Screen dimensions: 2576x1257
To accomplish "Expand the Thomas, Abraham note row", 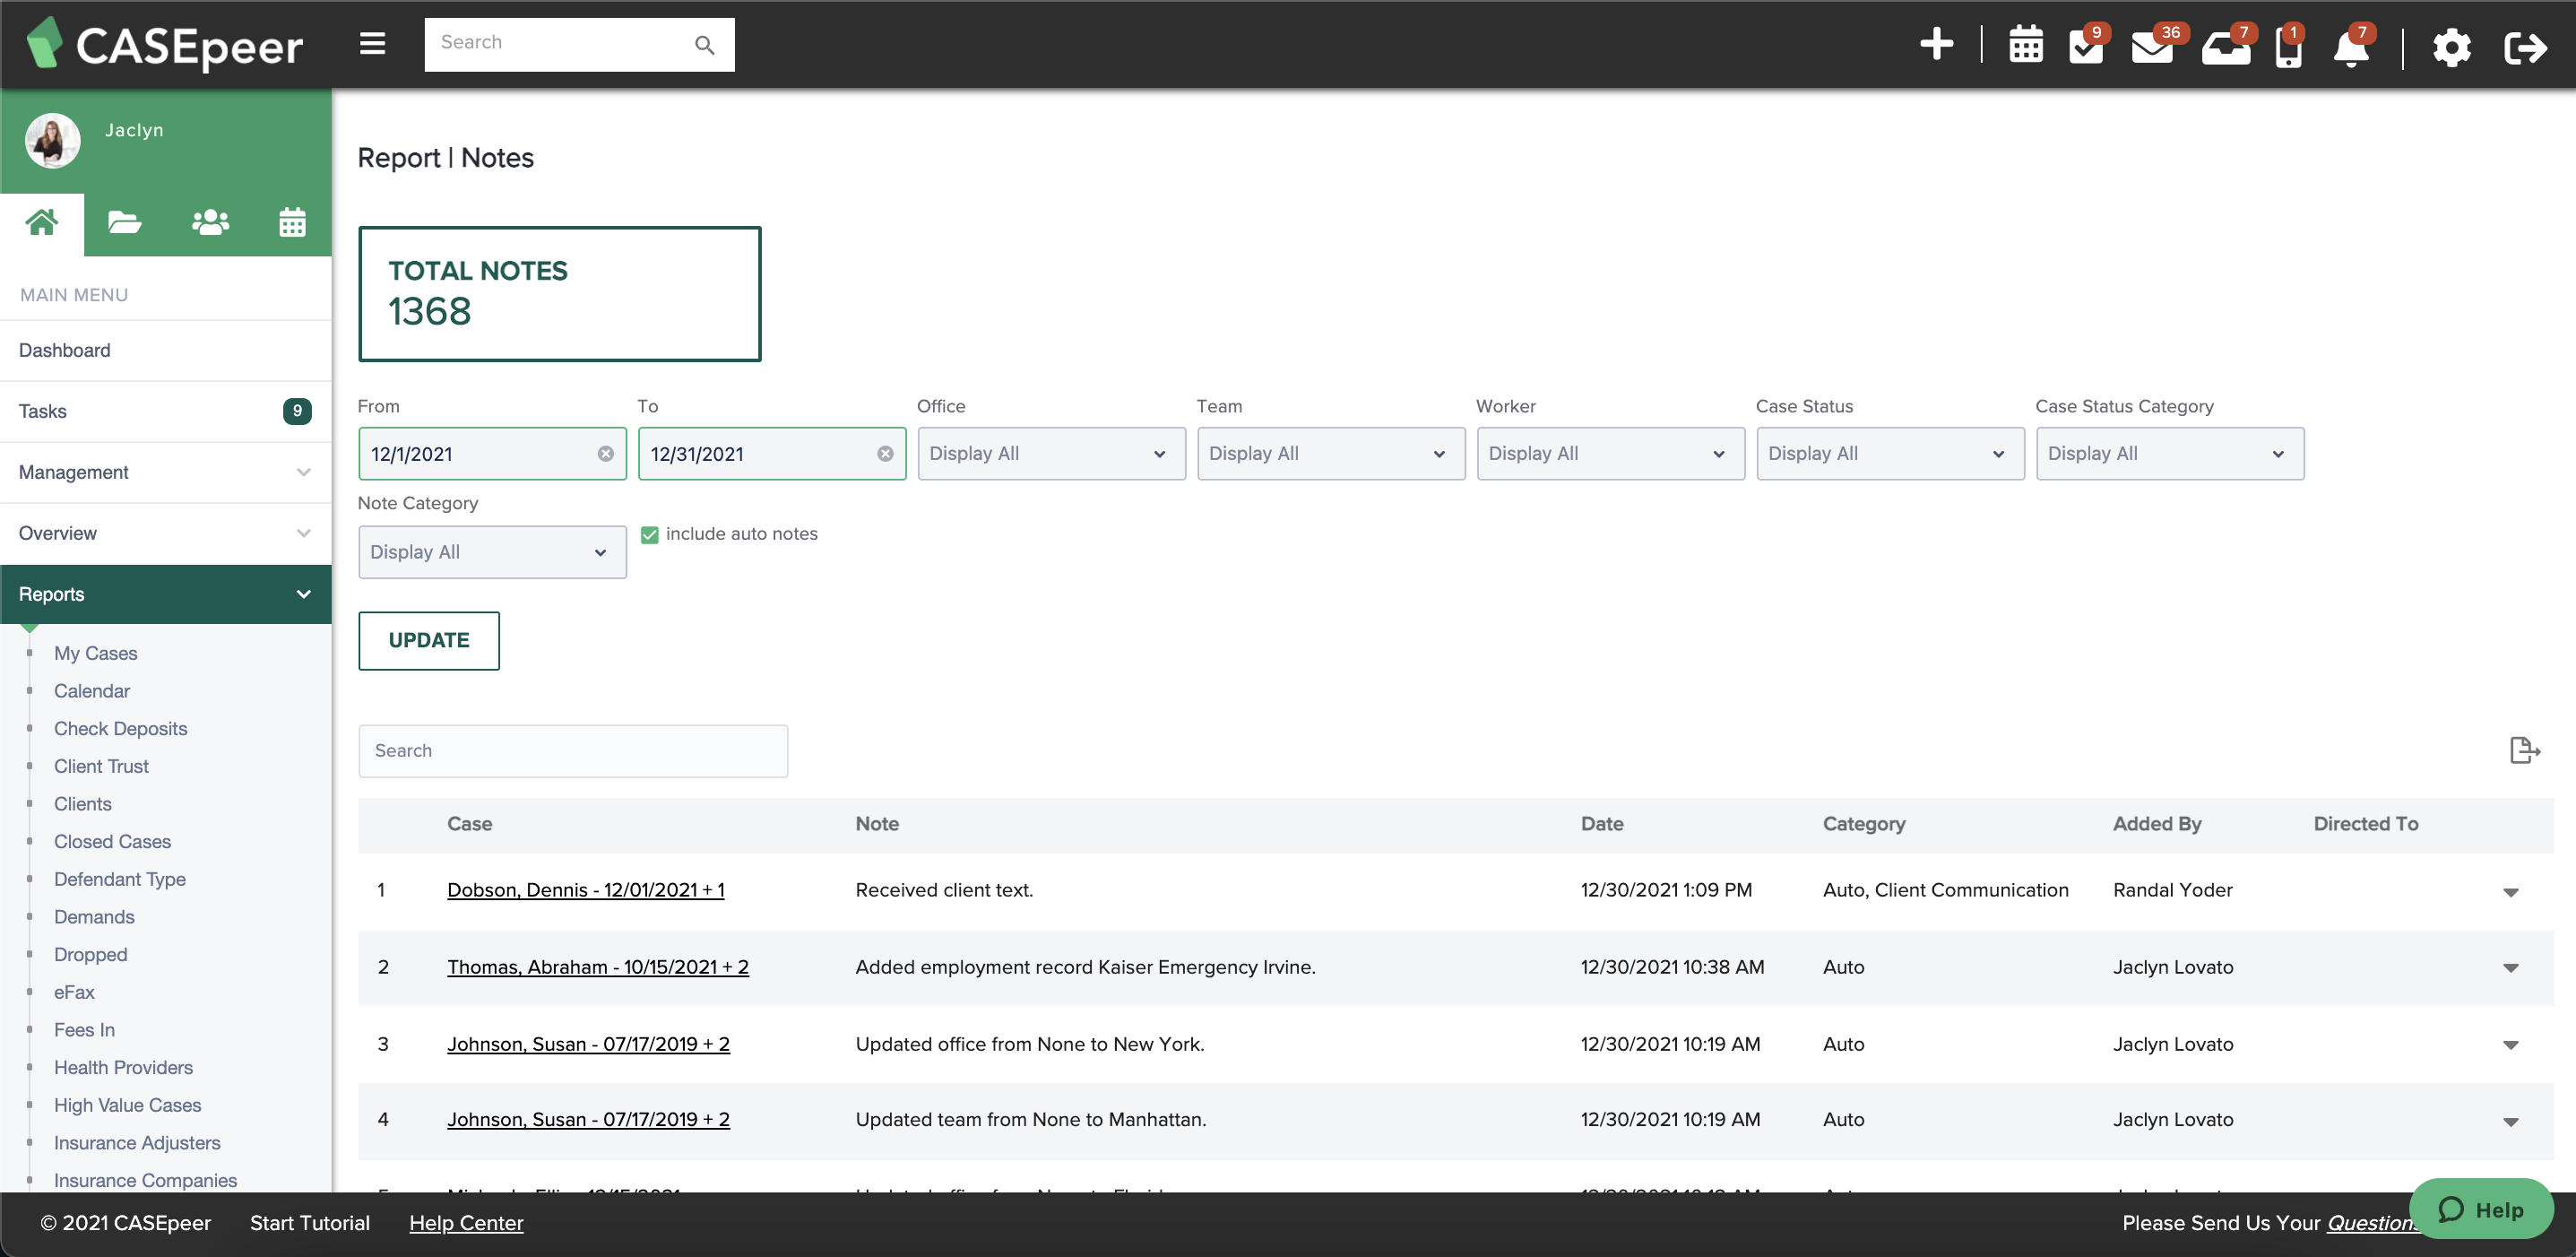I will pyautogui.click(x=2511, y=967).
